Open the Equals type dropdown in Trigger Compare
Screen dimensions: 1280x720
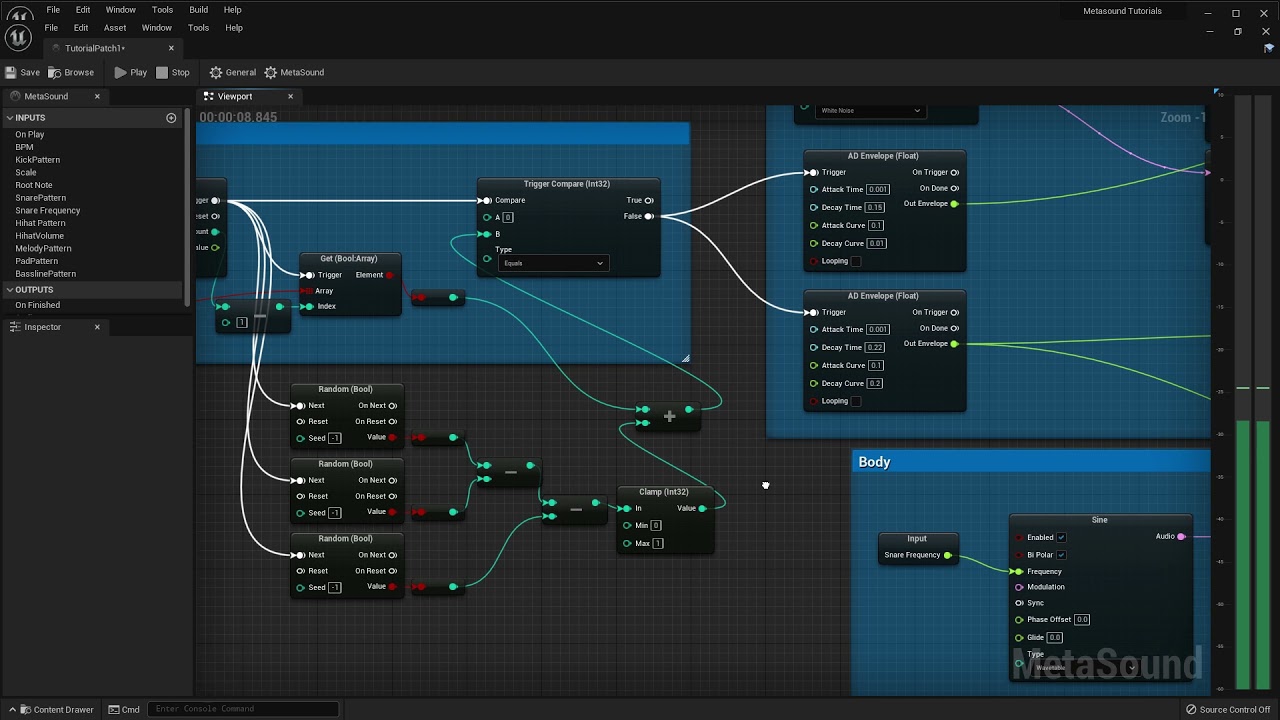[x=552, y=263]
